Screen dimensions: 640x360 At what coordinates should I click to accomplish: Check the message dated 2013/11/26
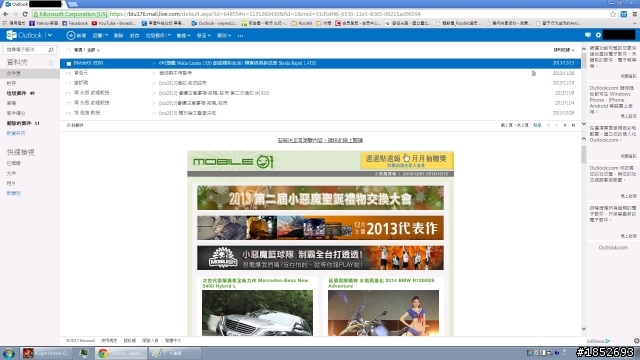[x=69, y=73]
